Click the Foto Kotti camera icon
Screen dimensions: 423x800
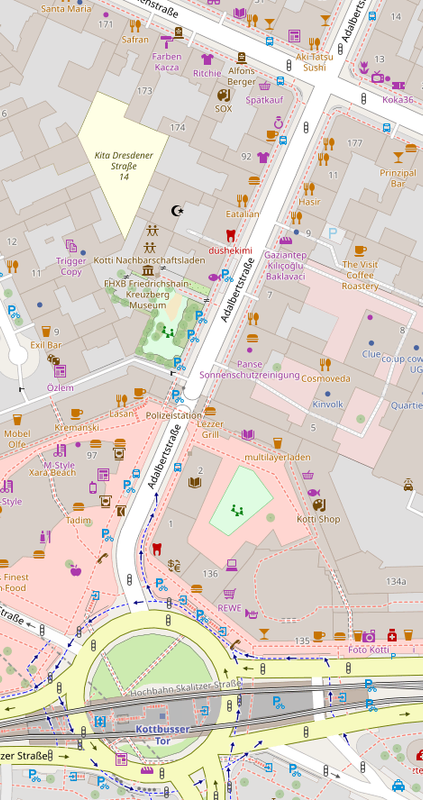pos(368,636)
